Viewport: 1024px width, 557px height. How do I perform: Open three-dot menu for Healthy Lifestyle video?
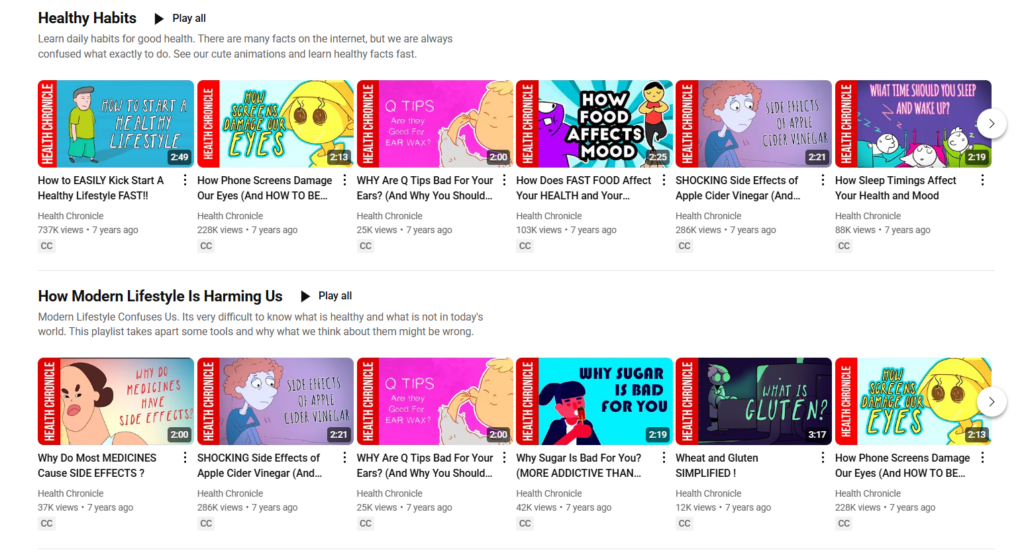[x=185, y=180]
